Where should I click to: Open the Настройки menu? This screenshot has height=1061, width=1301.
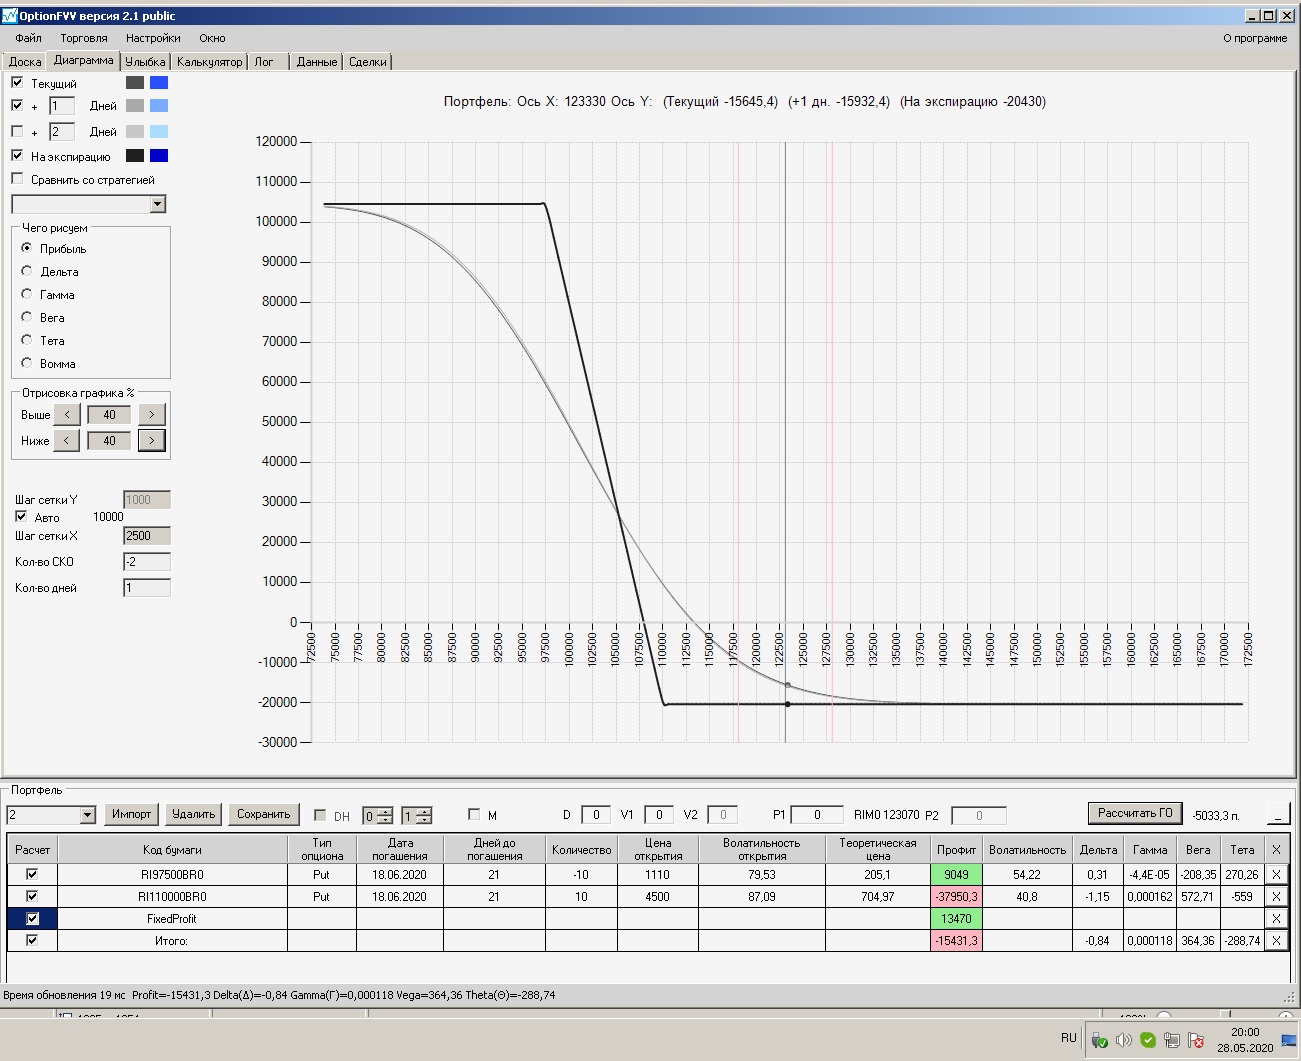pyautogui.click(x=153, y=38)
